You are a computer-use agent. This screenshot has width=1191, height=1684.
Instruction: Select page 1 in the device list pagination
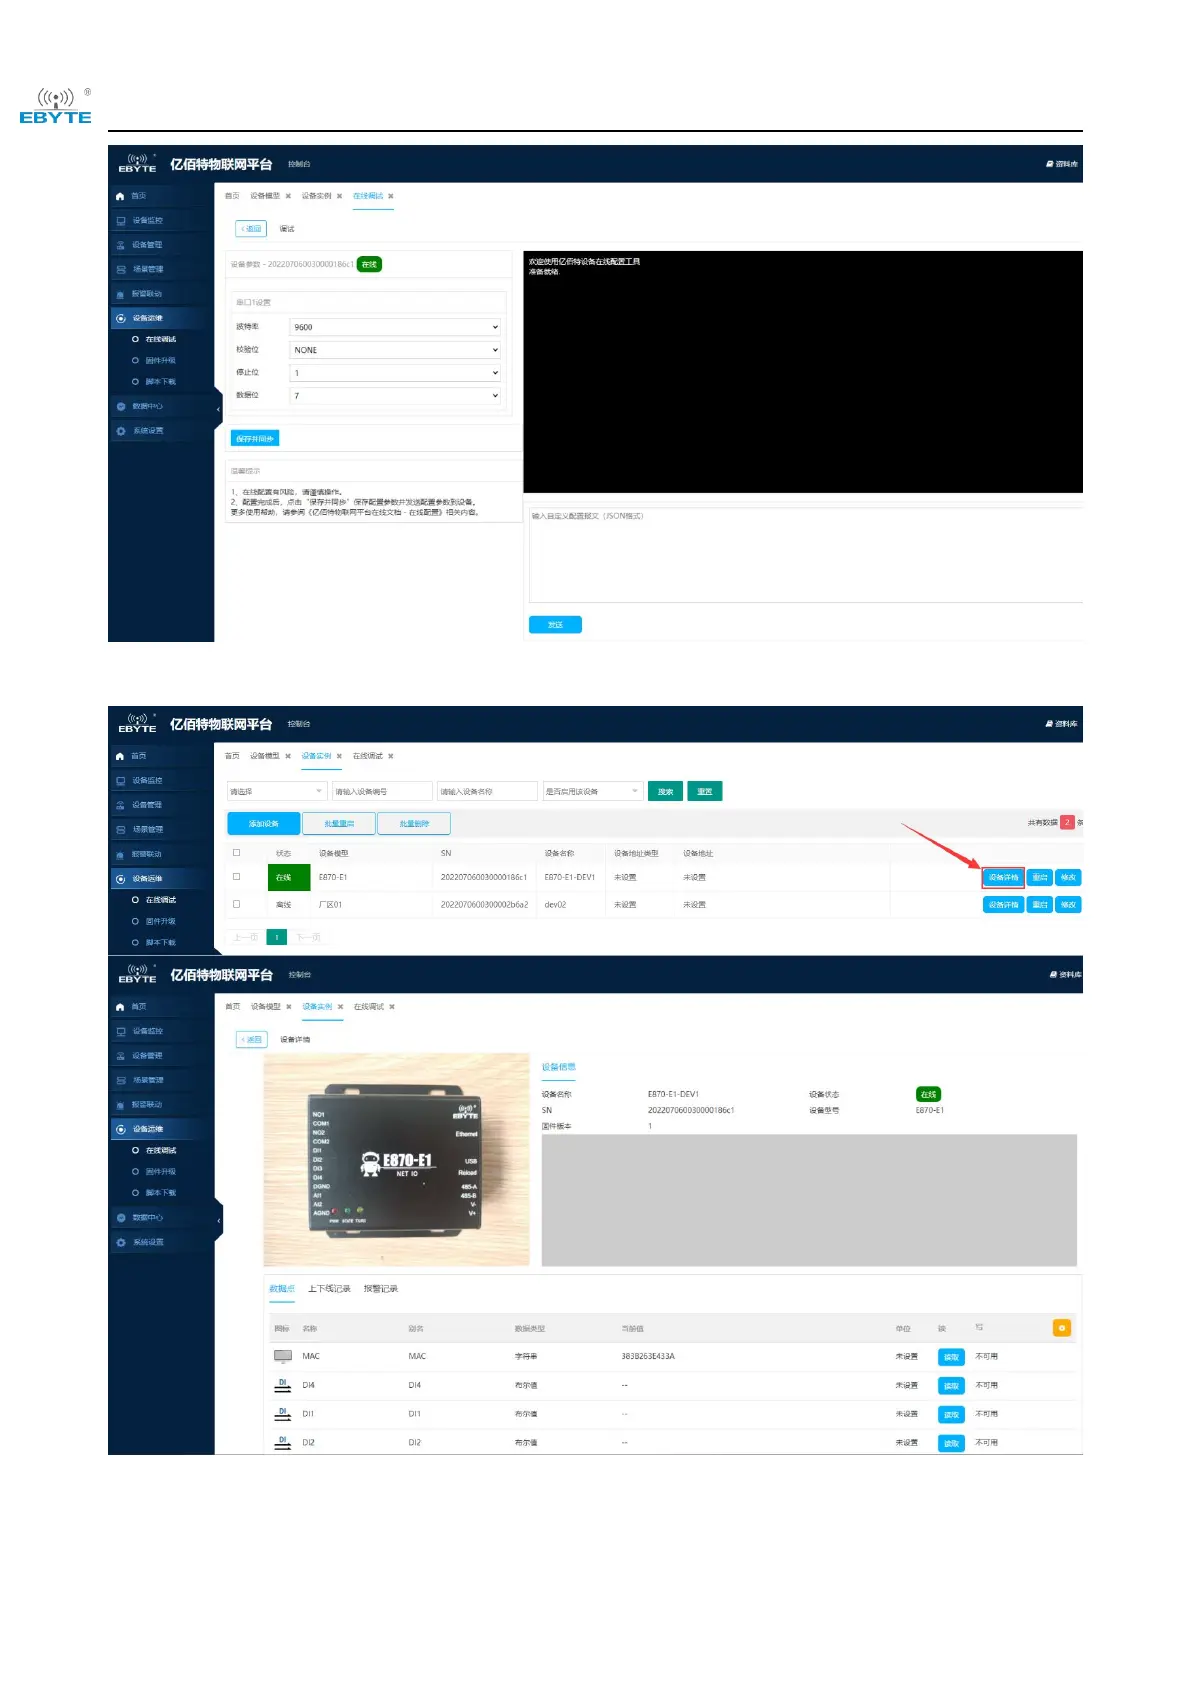(277, 937)
